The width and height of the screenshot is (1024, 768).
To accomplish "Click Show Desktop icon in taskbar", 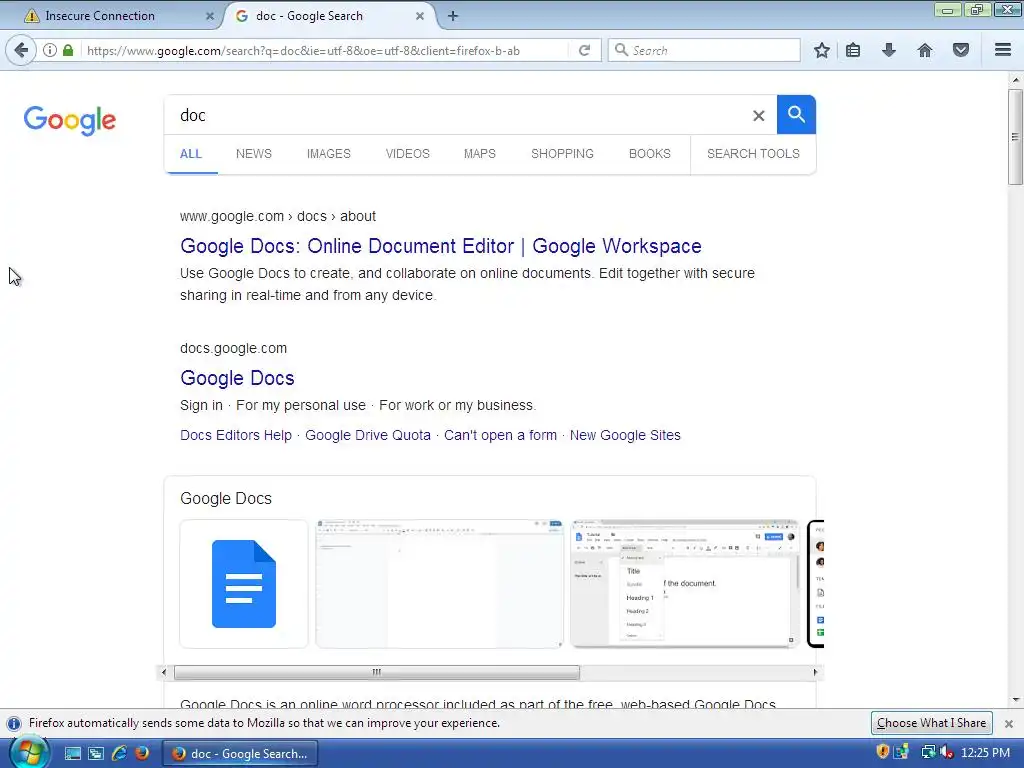I will (x=72, y=754).
